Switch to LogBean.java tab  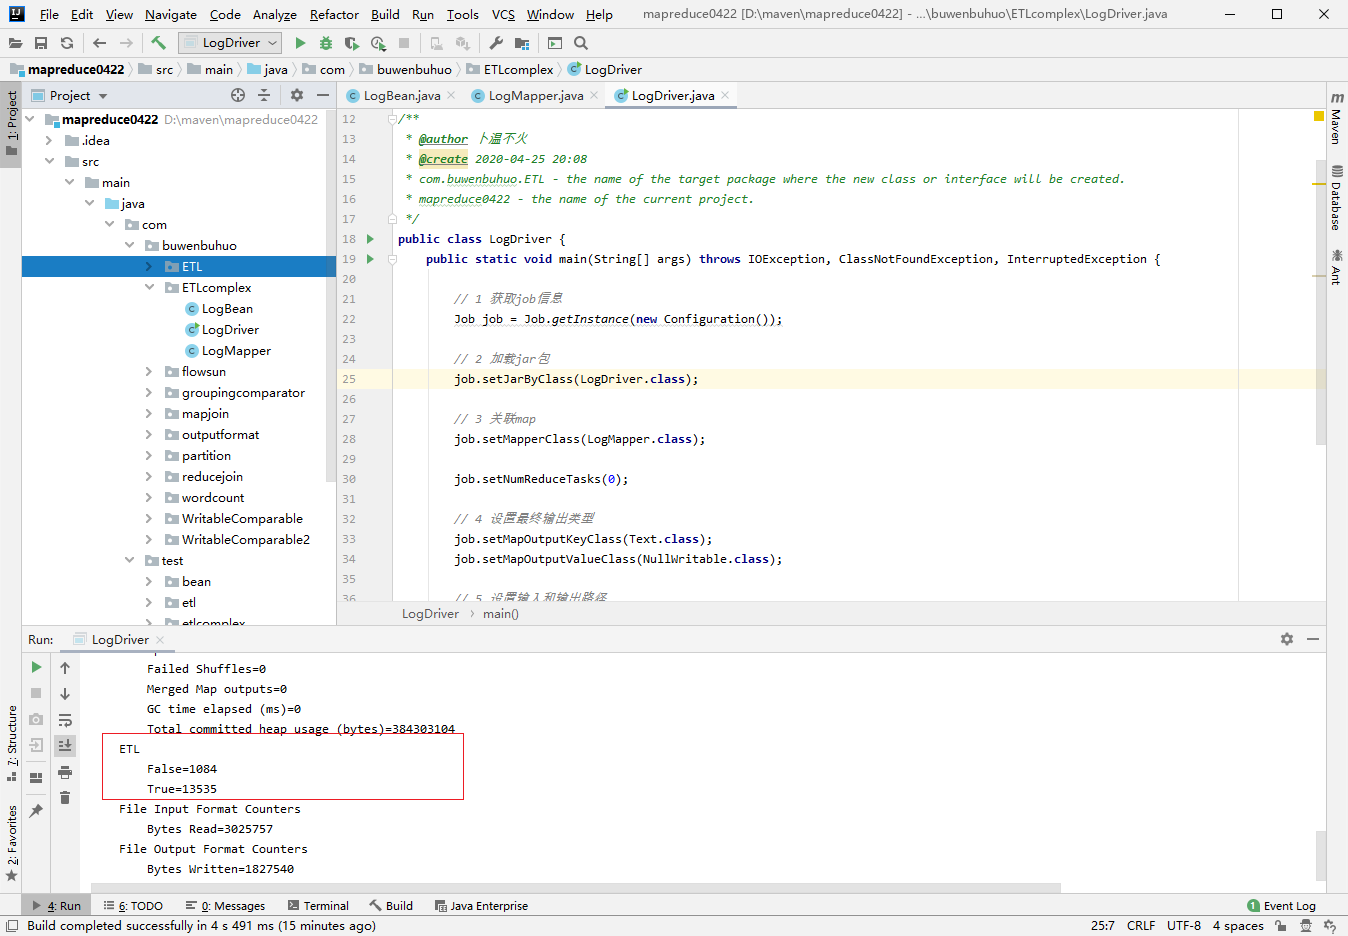tap(401, 95)
